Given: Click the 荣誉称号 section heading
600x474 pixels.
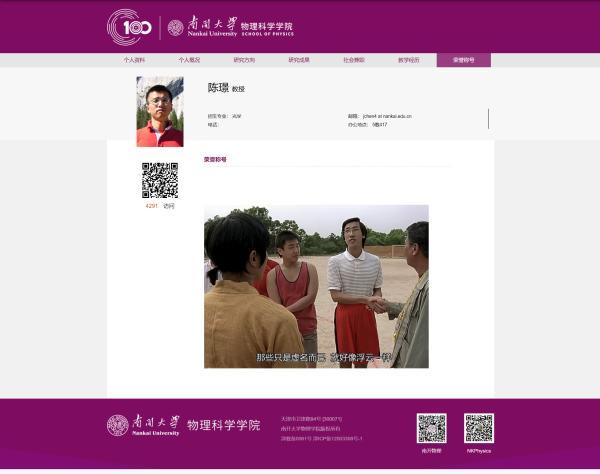Looking at the screenshot, I should tap(215, 159).
